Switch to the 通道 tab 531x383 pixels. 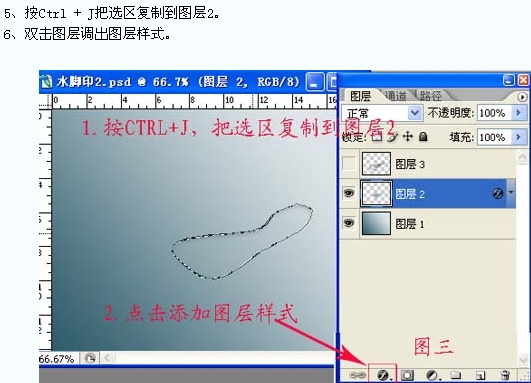[x=396, y=96]
